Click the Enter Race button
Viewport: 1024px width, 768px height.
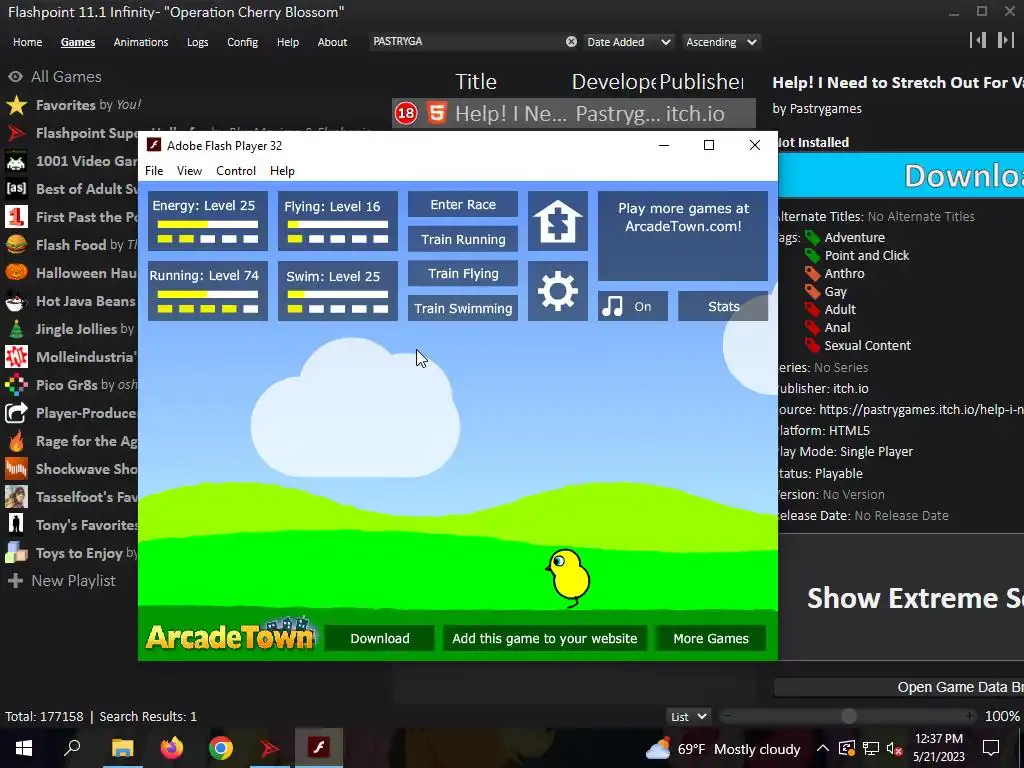(x=463, y=204)
